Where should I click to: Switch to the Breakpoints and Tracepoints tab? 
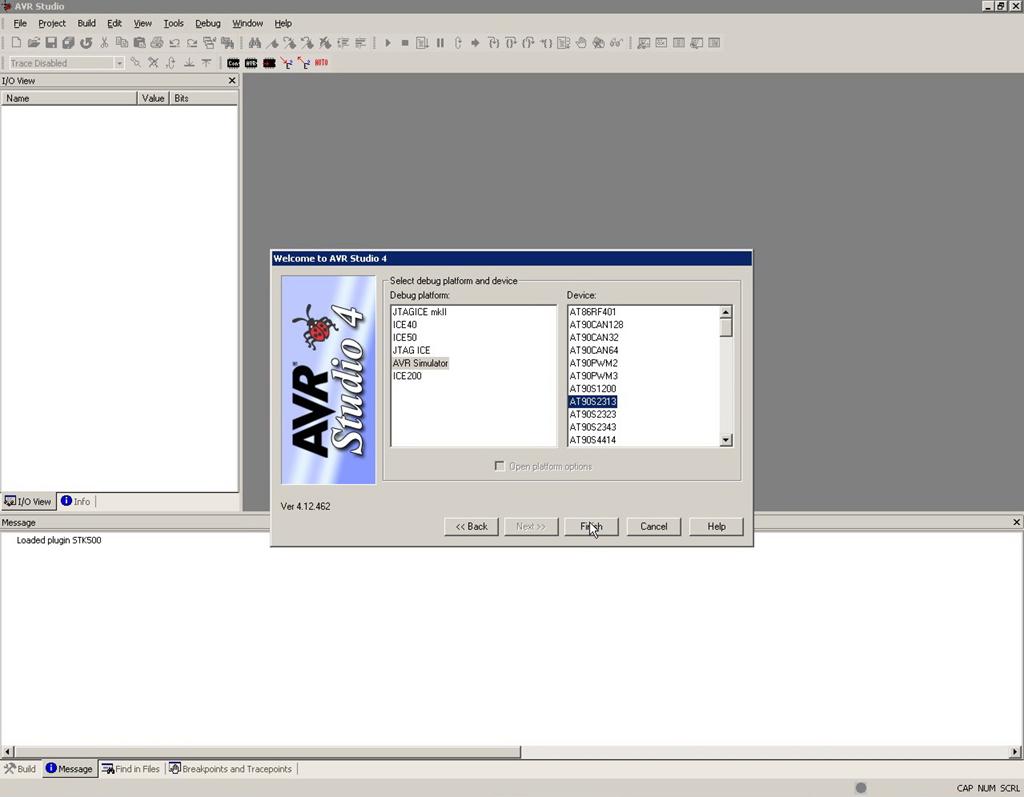click(x=231, y=769)
